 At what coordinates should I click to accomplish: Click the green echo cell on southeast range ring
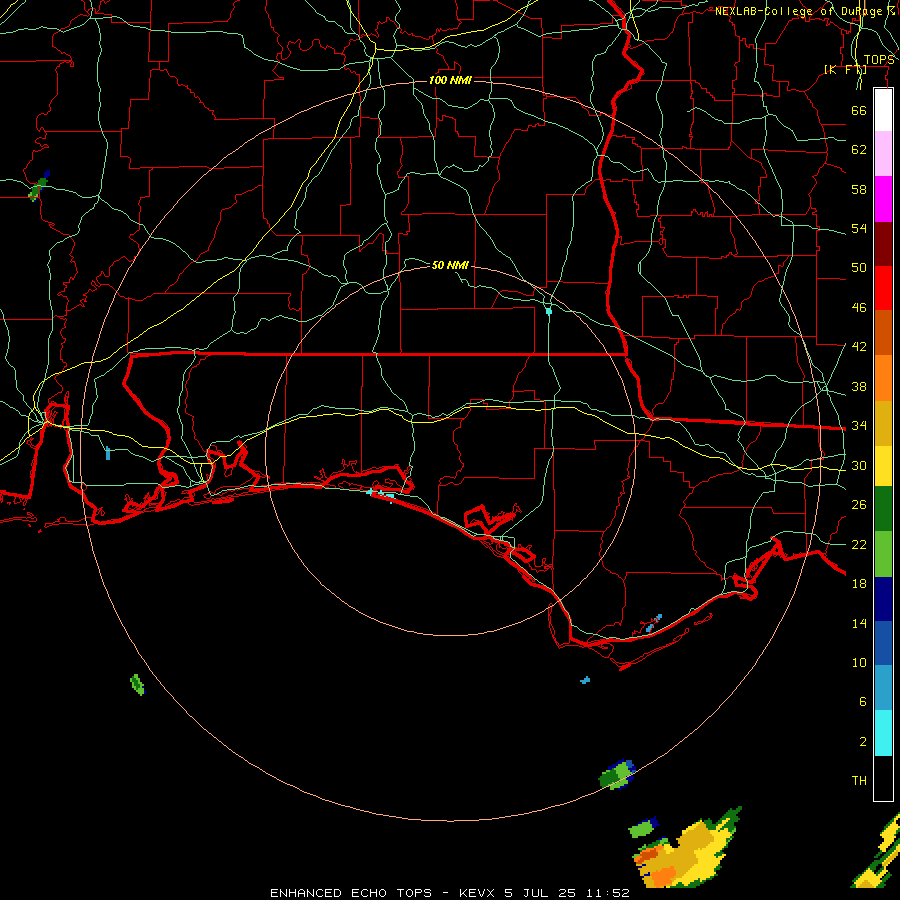tap(617, 774)
